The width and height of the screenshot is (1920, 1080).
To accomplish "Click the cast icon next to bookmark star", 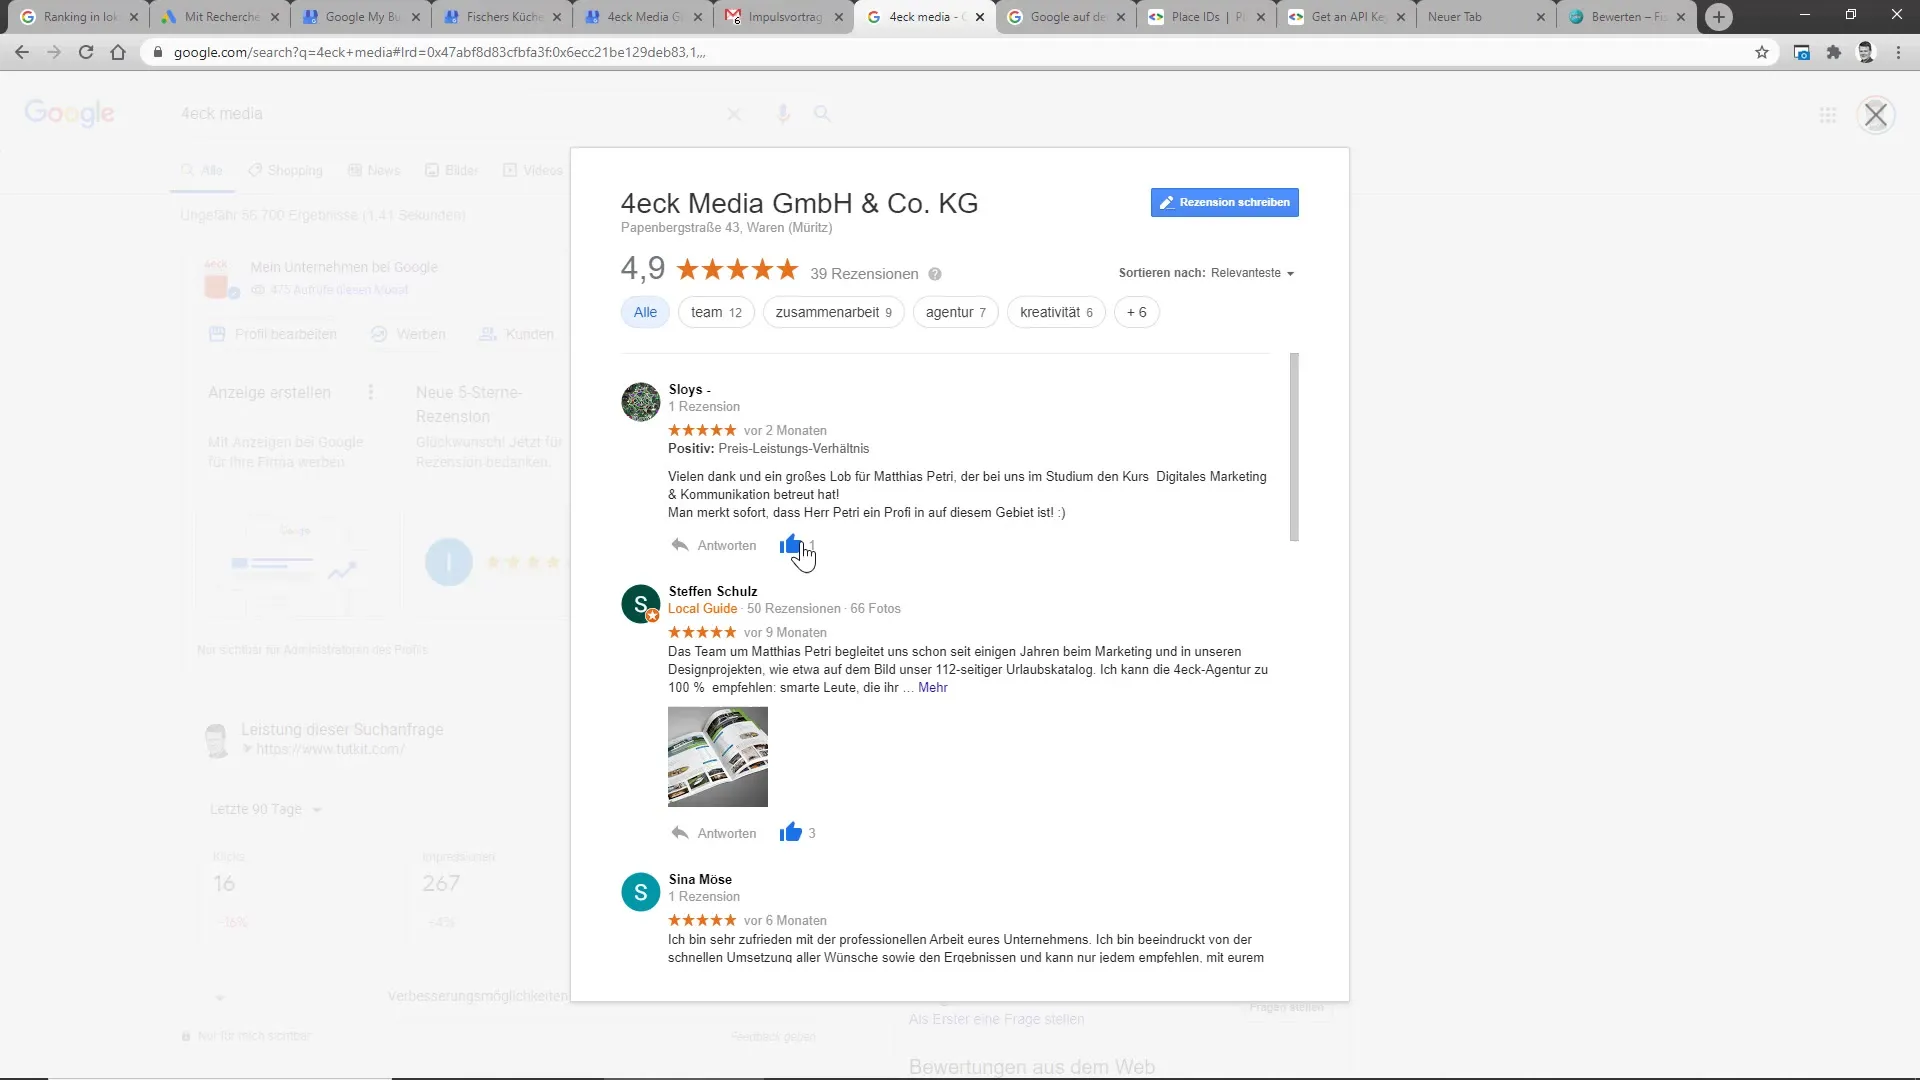I will tap(1802, 52).
